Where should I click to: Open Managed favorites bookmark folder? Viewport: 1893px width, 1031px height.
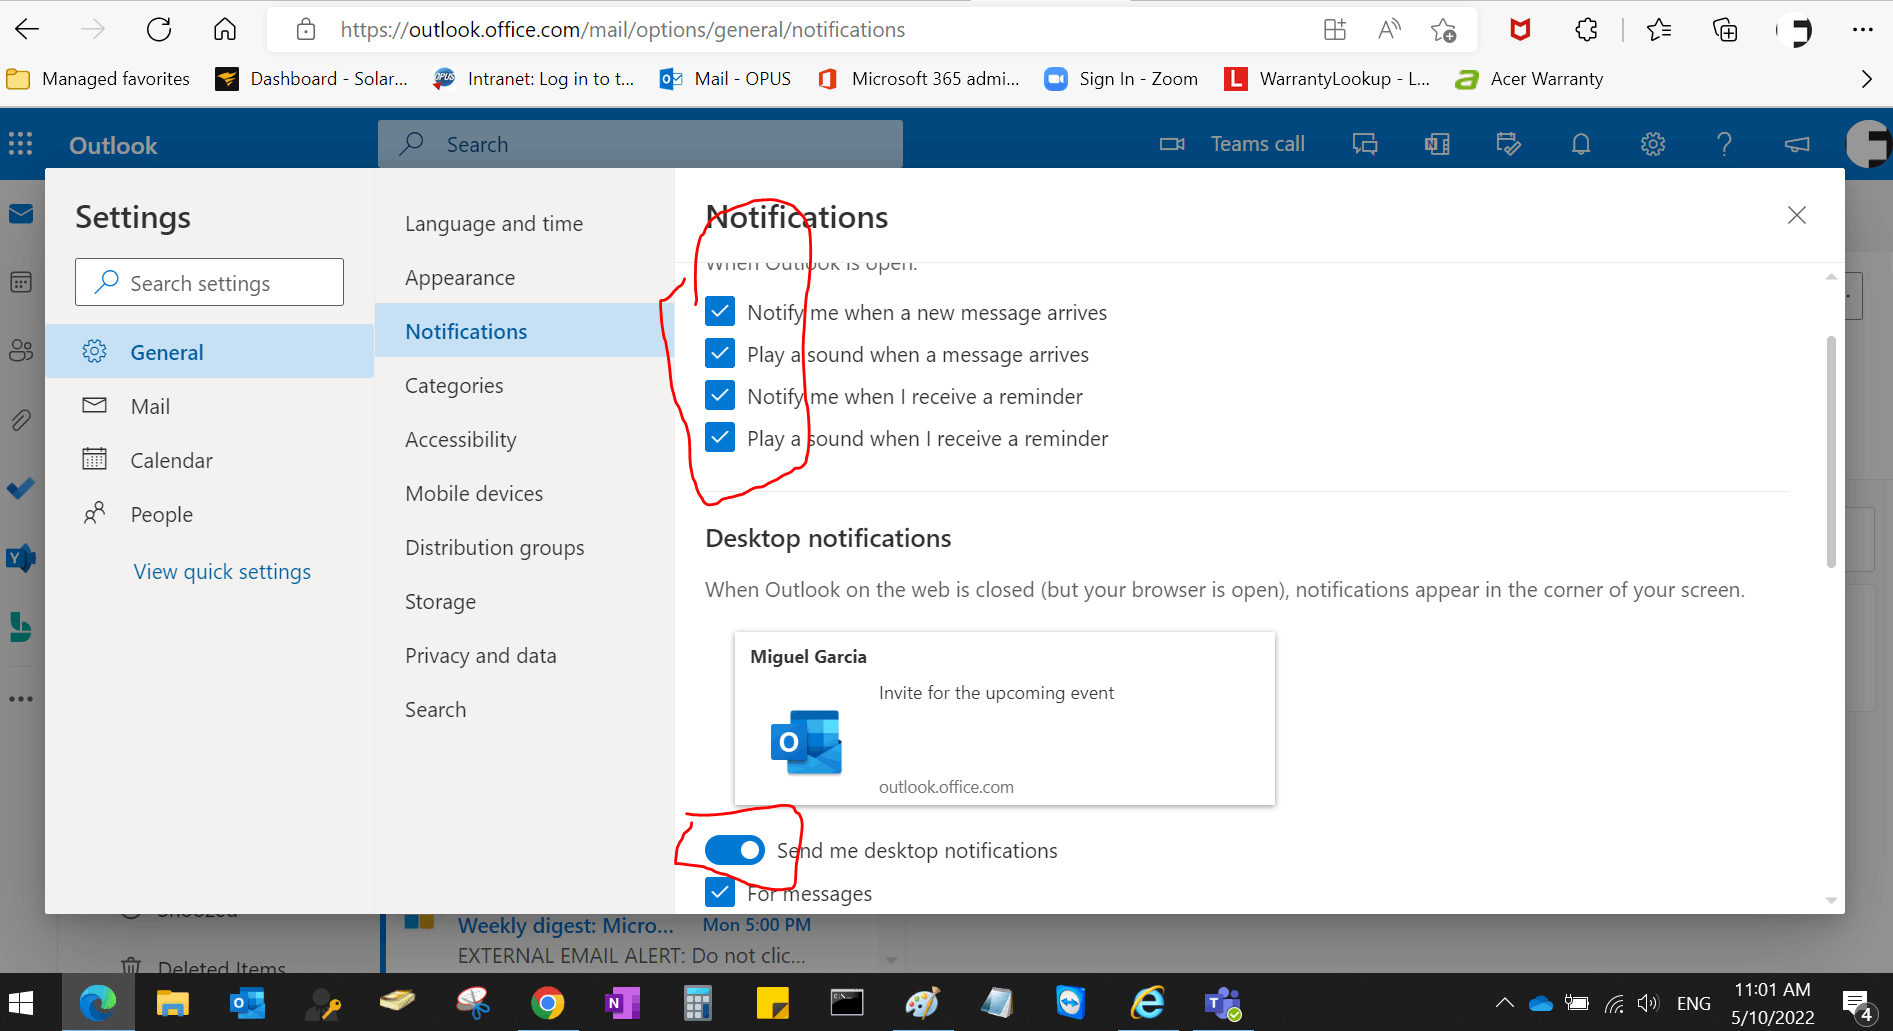tap(98, 79)
